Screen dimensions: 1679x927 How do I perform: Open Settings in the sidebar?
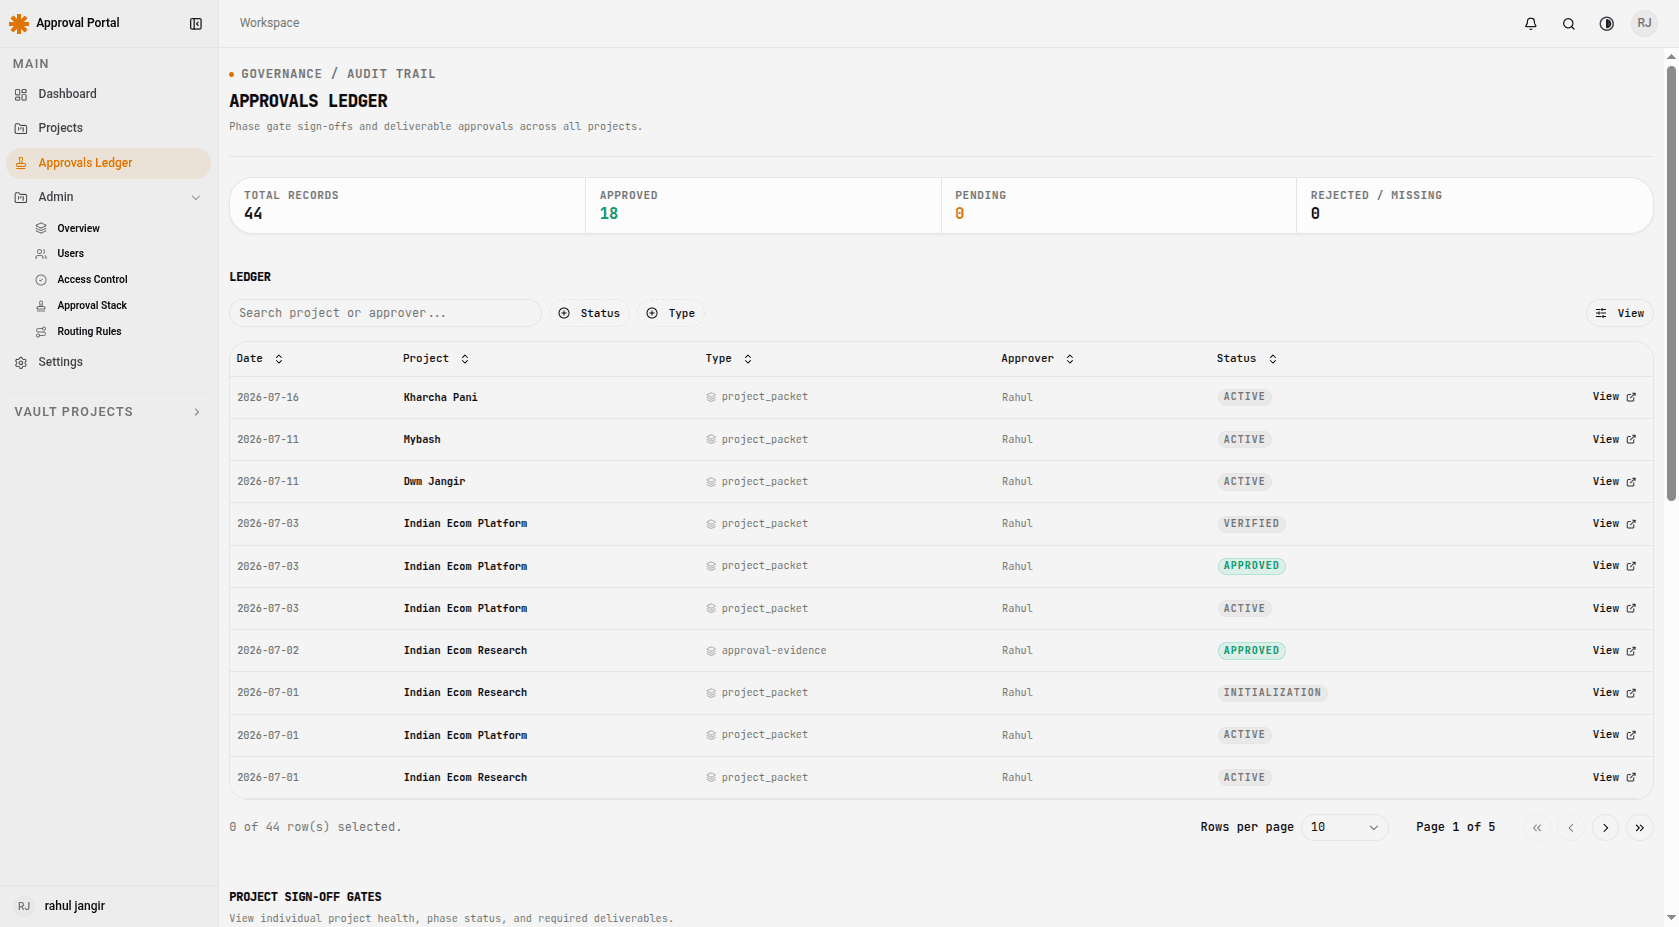tap(108, 362)
